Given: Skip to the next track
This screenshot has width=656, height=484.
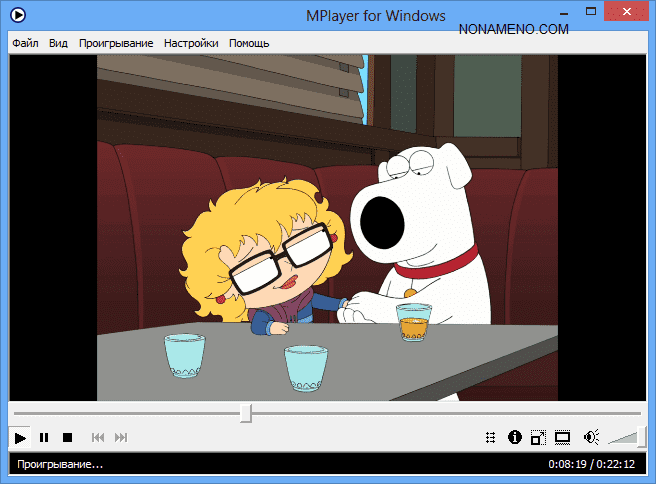Looking at the screenshot, I should pos(121,437).
